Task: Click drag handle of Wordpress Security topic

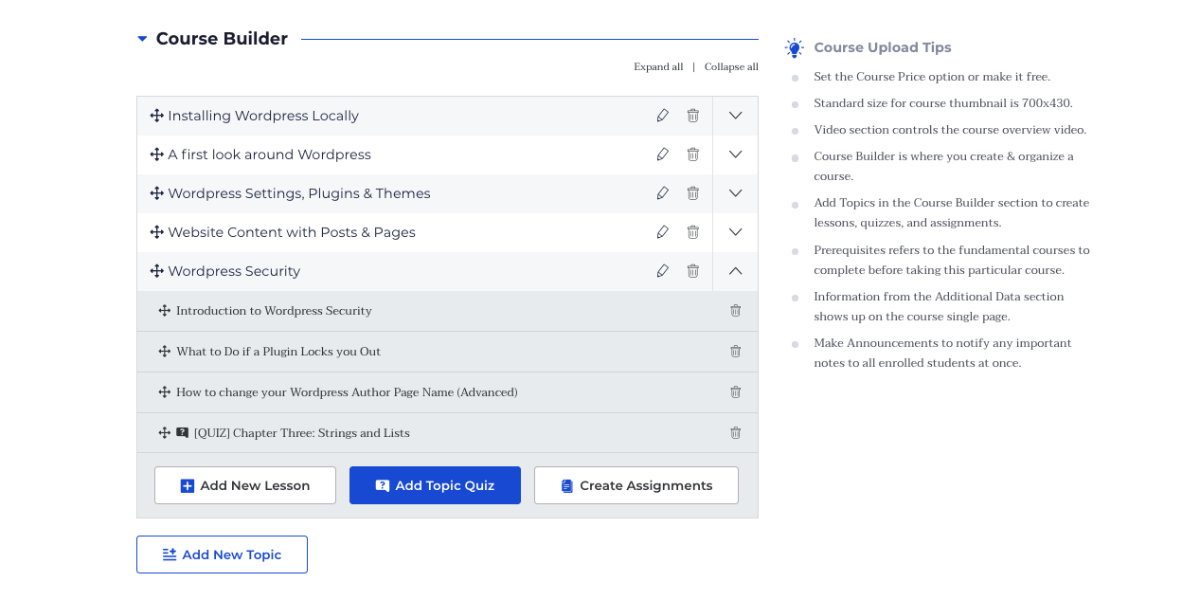Action: (157, 271)
